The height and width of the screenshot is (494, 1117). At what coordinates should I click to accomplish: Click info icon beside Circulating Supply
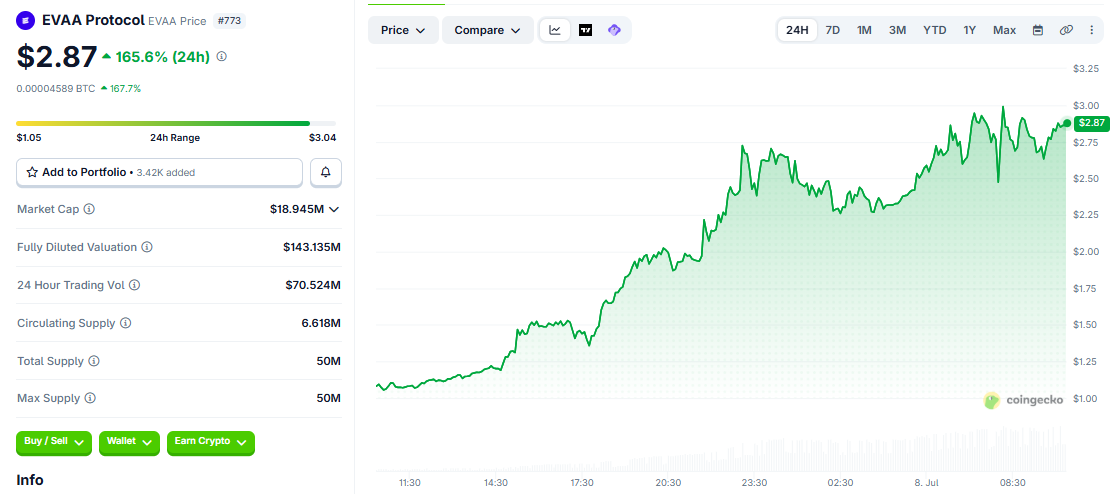click(125, 323)
